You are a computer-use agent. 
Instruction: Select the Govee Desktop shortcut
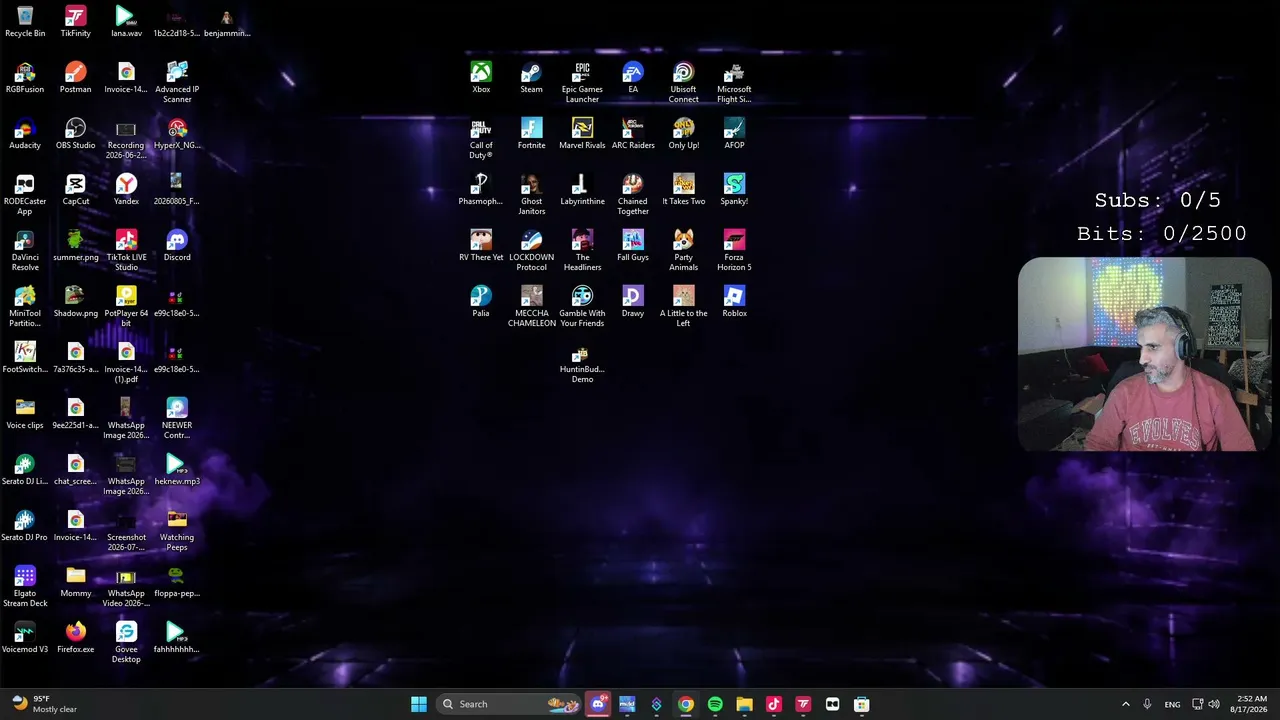pos(126,642)
